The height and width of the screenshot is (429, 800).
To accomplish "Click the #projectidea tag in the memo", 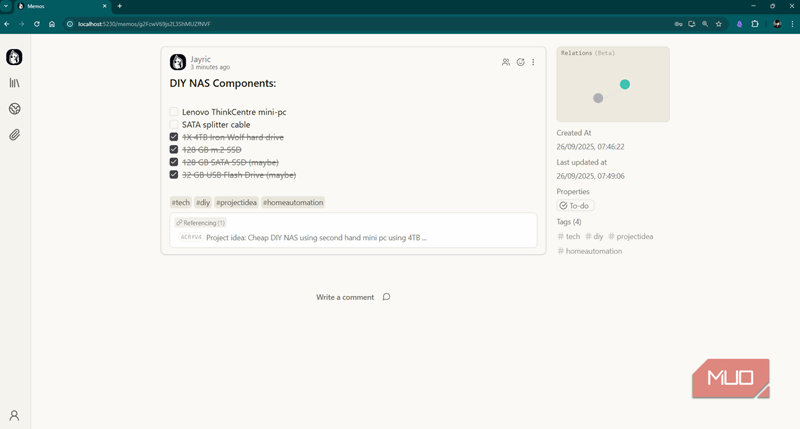I will tap(236, 202).
